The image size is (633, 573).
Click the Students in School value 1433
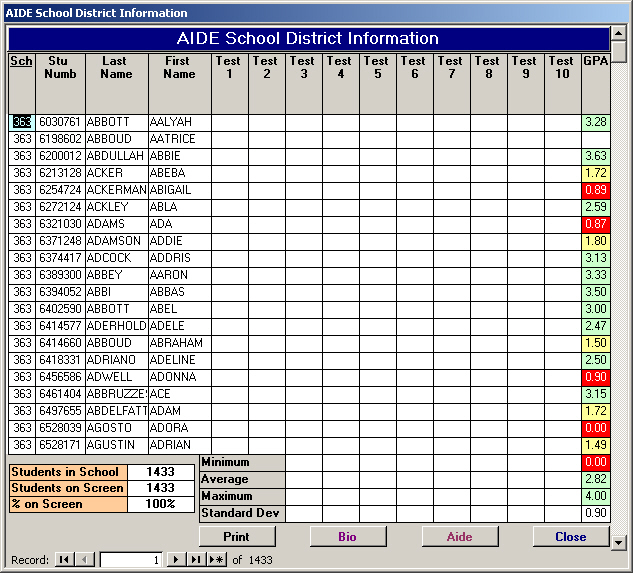[161, 472]
